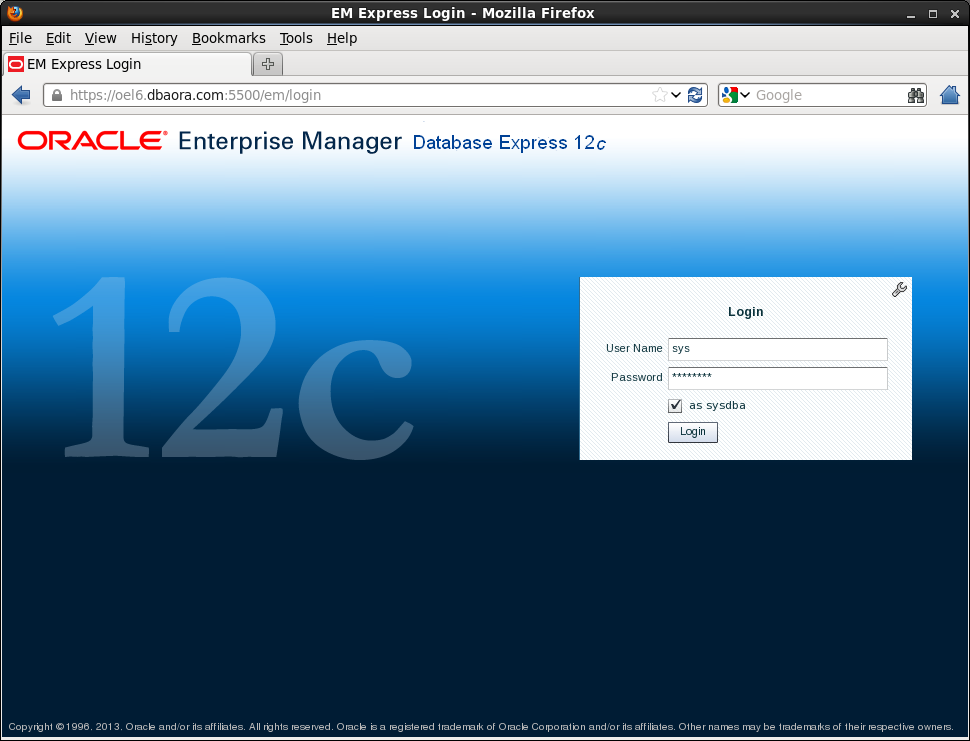Open the Tools menu

tap(296, 38)
